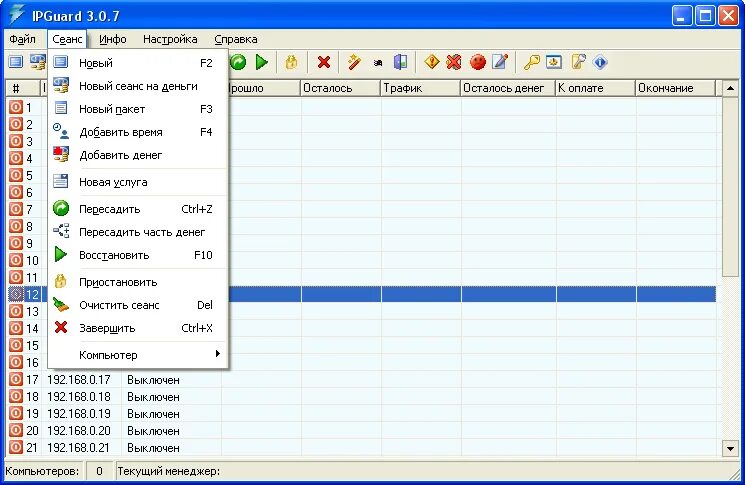Choose Новая услуга menu entry
745x485 pixels.
pyautogui.click(x=138, y=182)
